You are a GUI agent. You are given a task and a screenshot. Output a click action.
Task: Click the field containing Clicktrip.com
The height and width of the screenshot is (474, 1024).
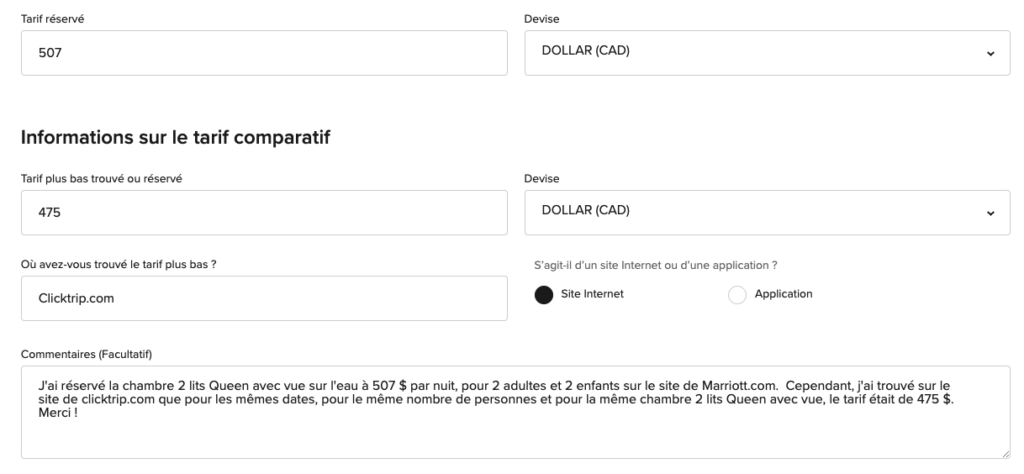coord(264,299)
